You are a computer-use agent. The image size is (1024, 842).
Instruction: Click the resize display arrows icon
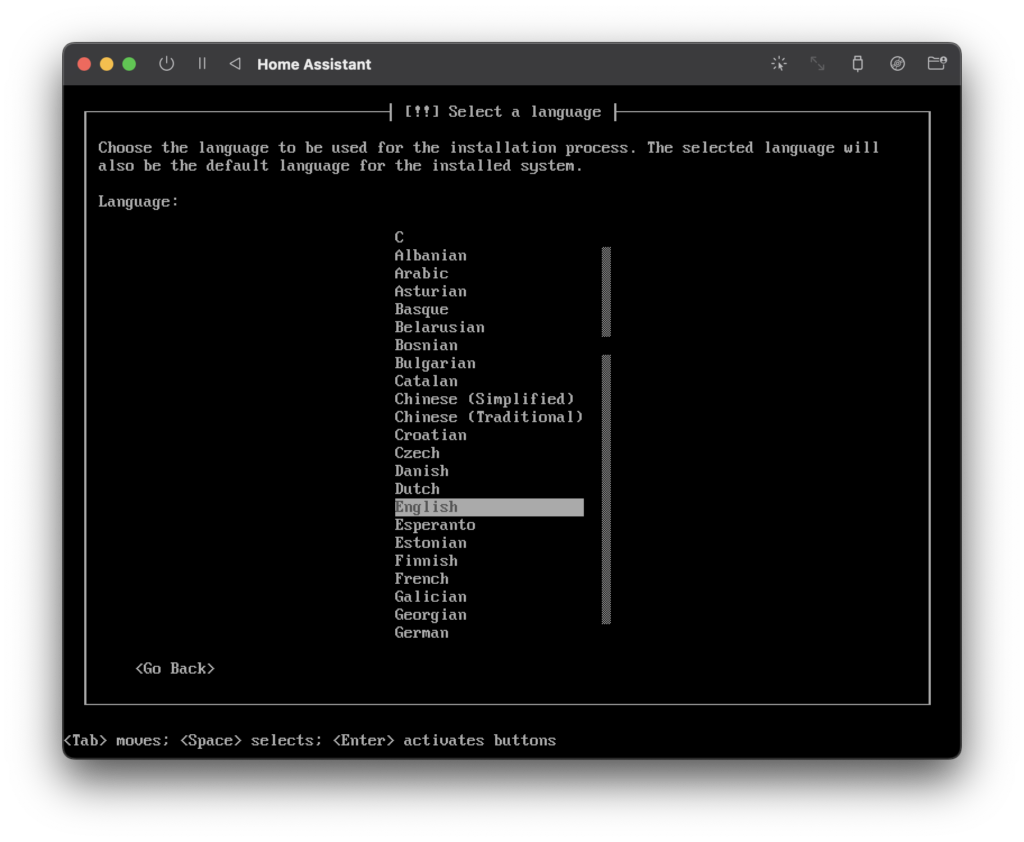[818, 63]
